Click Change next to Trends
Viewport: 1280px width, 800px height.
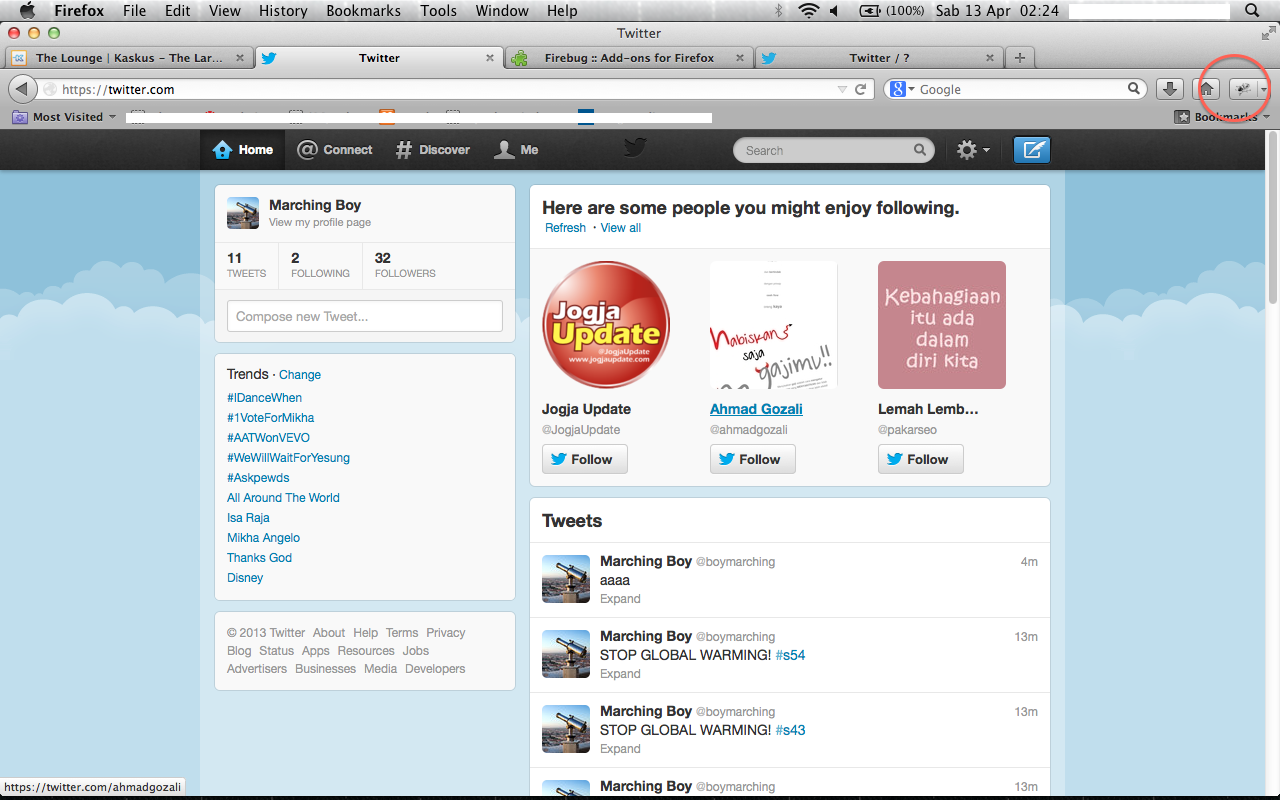pyautogui.click(x=300, y=375)
